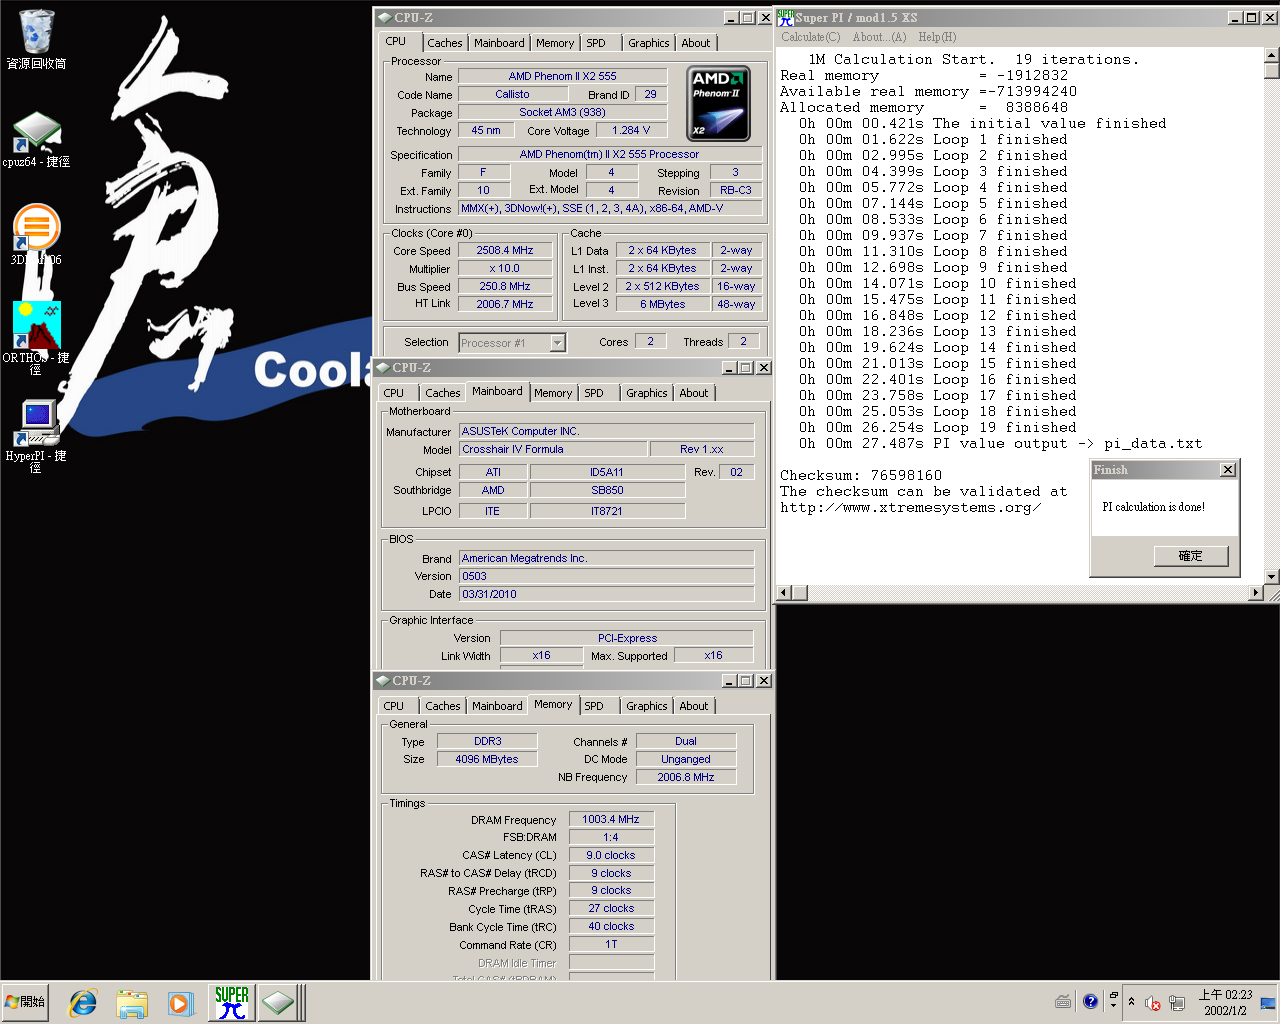
Task: Click the 'PI calculation is done!' message
Action: 1153,507
